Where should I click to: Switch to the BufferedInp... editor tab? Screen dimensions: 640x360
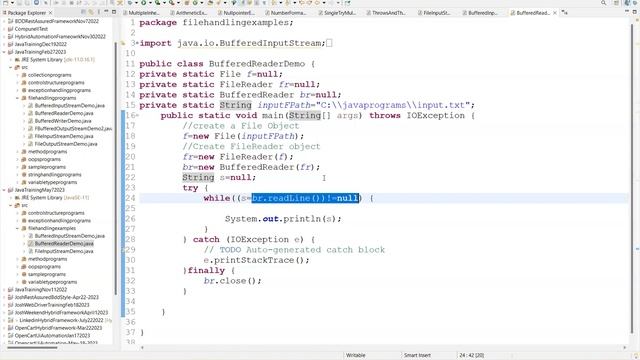pos(480,13)
